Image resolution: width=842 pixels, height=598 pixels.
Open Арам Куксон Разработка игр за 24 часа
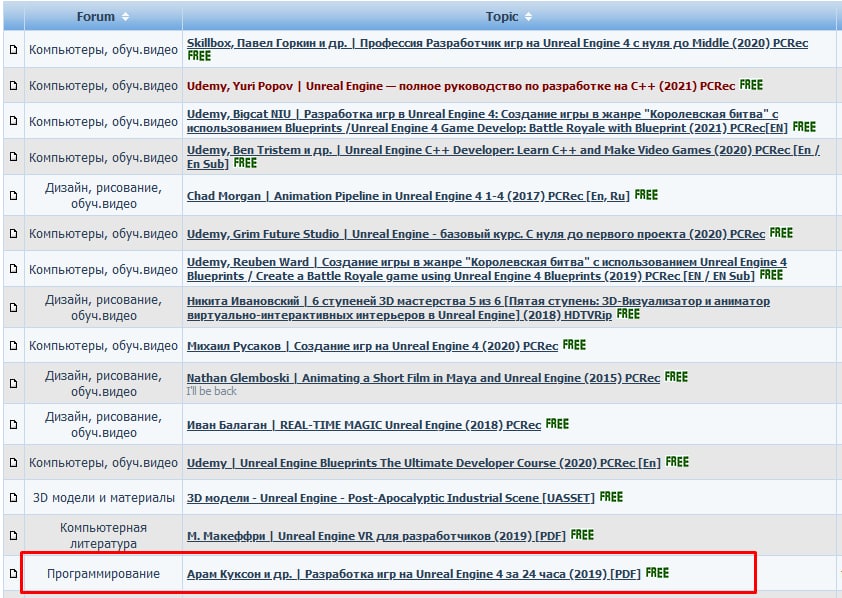click(x=413, y=574)
